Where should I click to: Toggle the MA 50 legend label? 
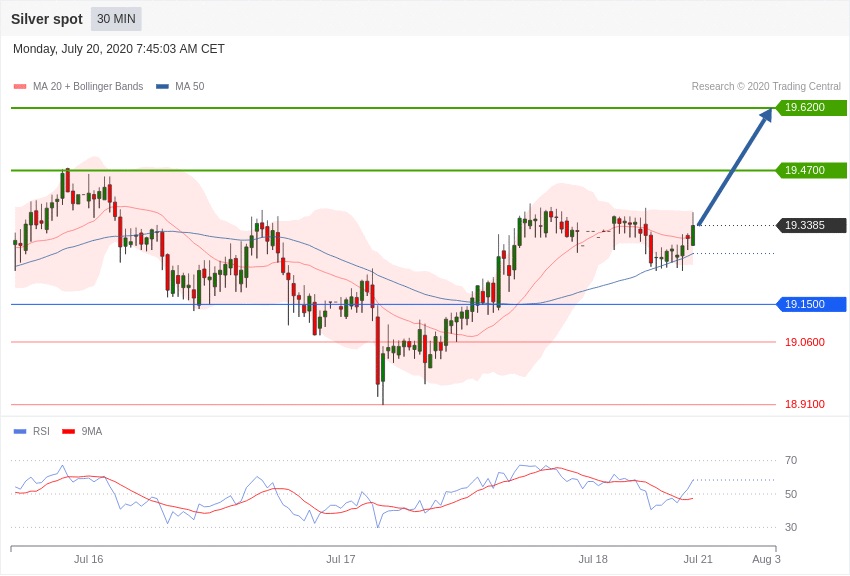click(189, 87)
